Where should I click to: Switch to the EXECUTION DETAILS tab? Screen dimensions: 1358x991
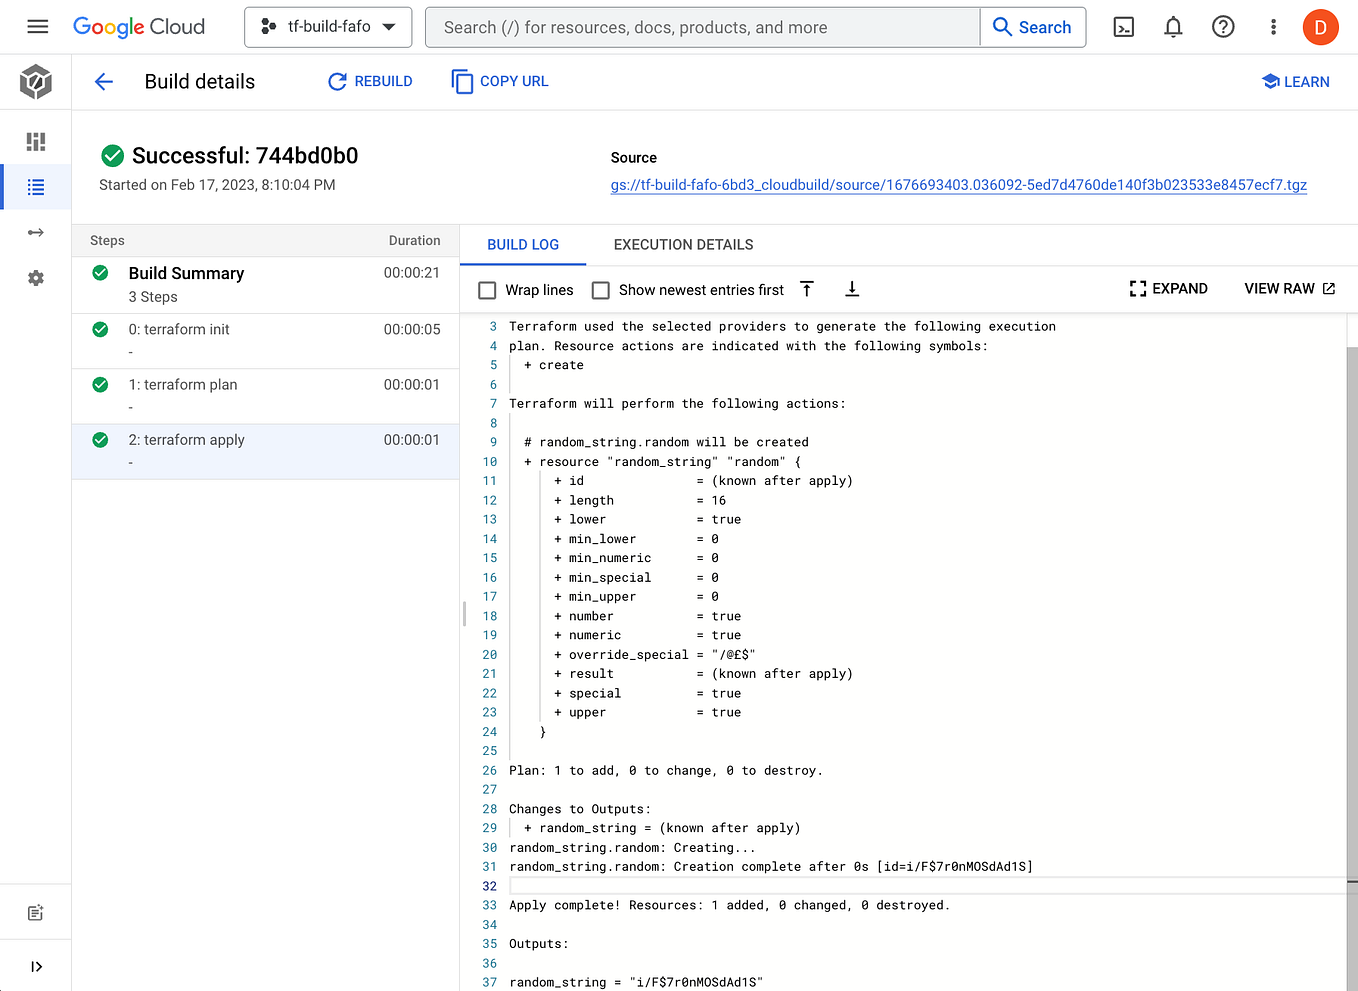pos(683,244)
